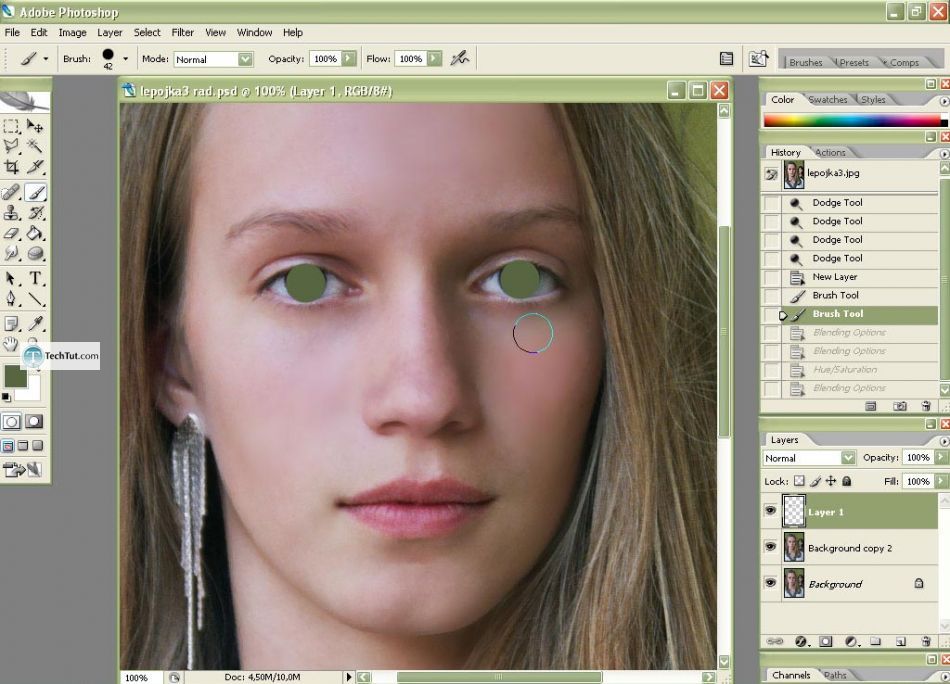Image resolution: width=950 pixels, height=684 pixels.
Task: Open layer blend mode dropdown
Action: point(848,457)
